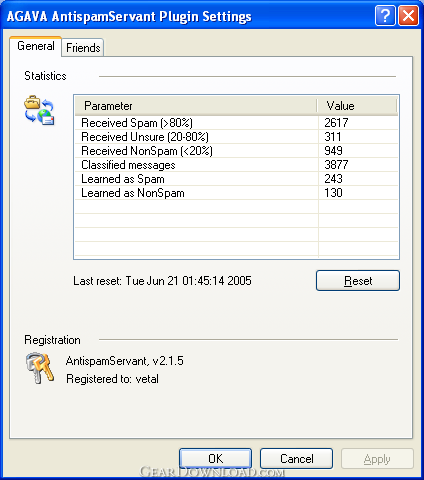Reset the statistics counters
424x480 pixels.
358,281
